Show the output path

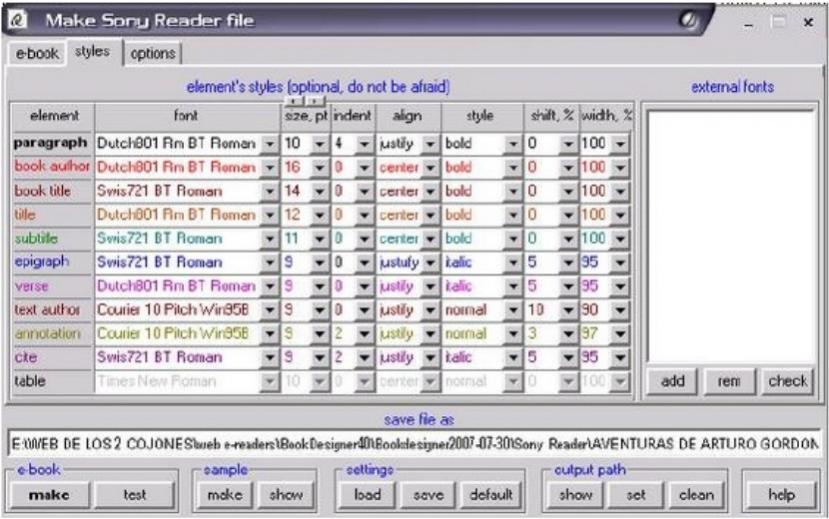(575, 495)
